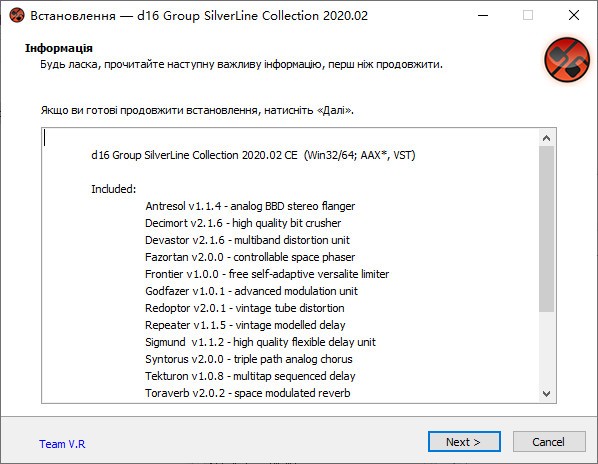Open the Team V.R link
Screen dimensions: 598x464
(62, 444)
